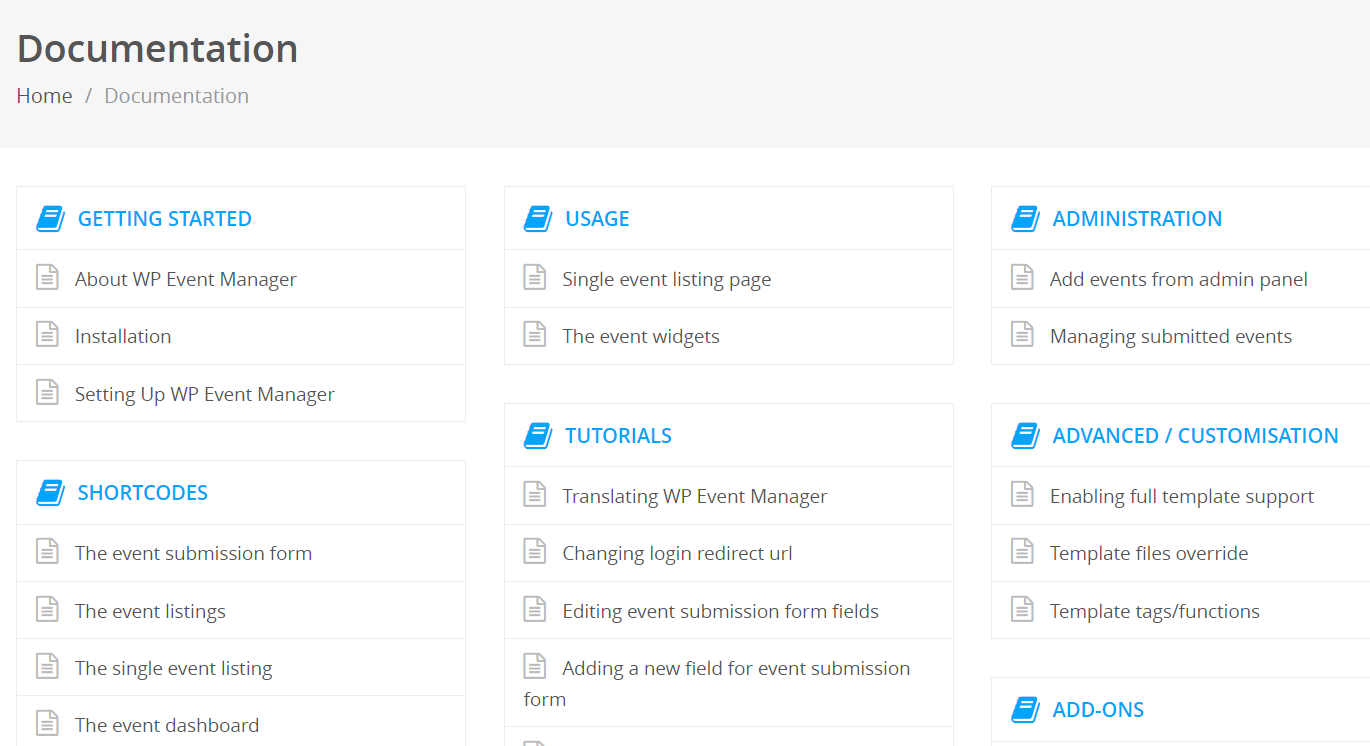Open the Usage section heading
The width and height of the screenshot is (1370, 746).
coord(597,219)
